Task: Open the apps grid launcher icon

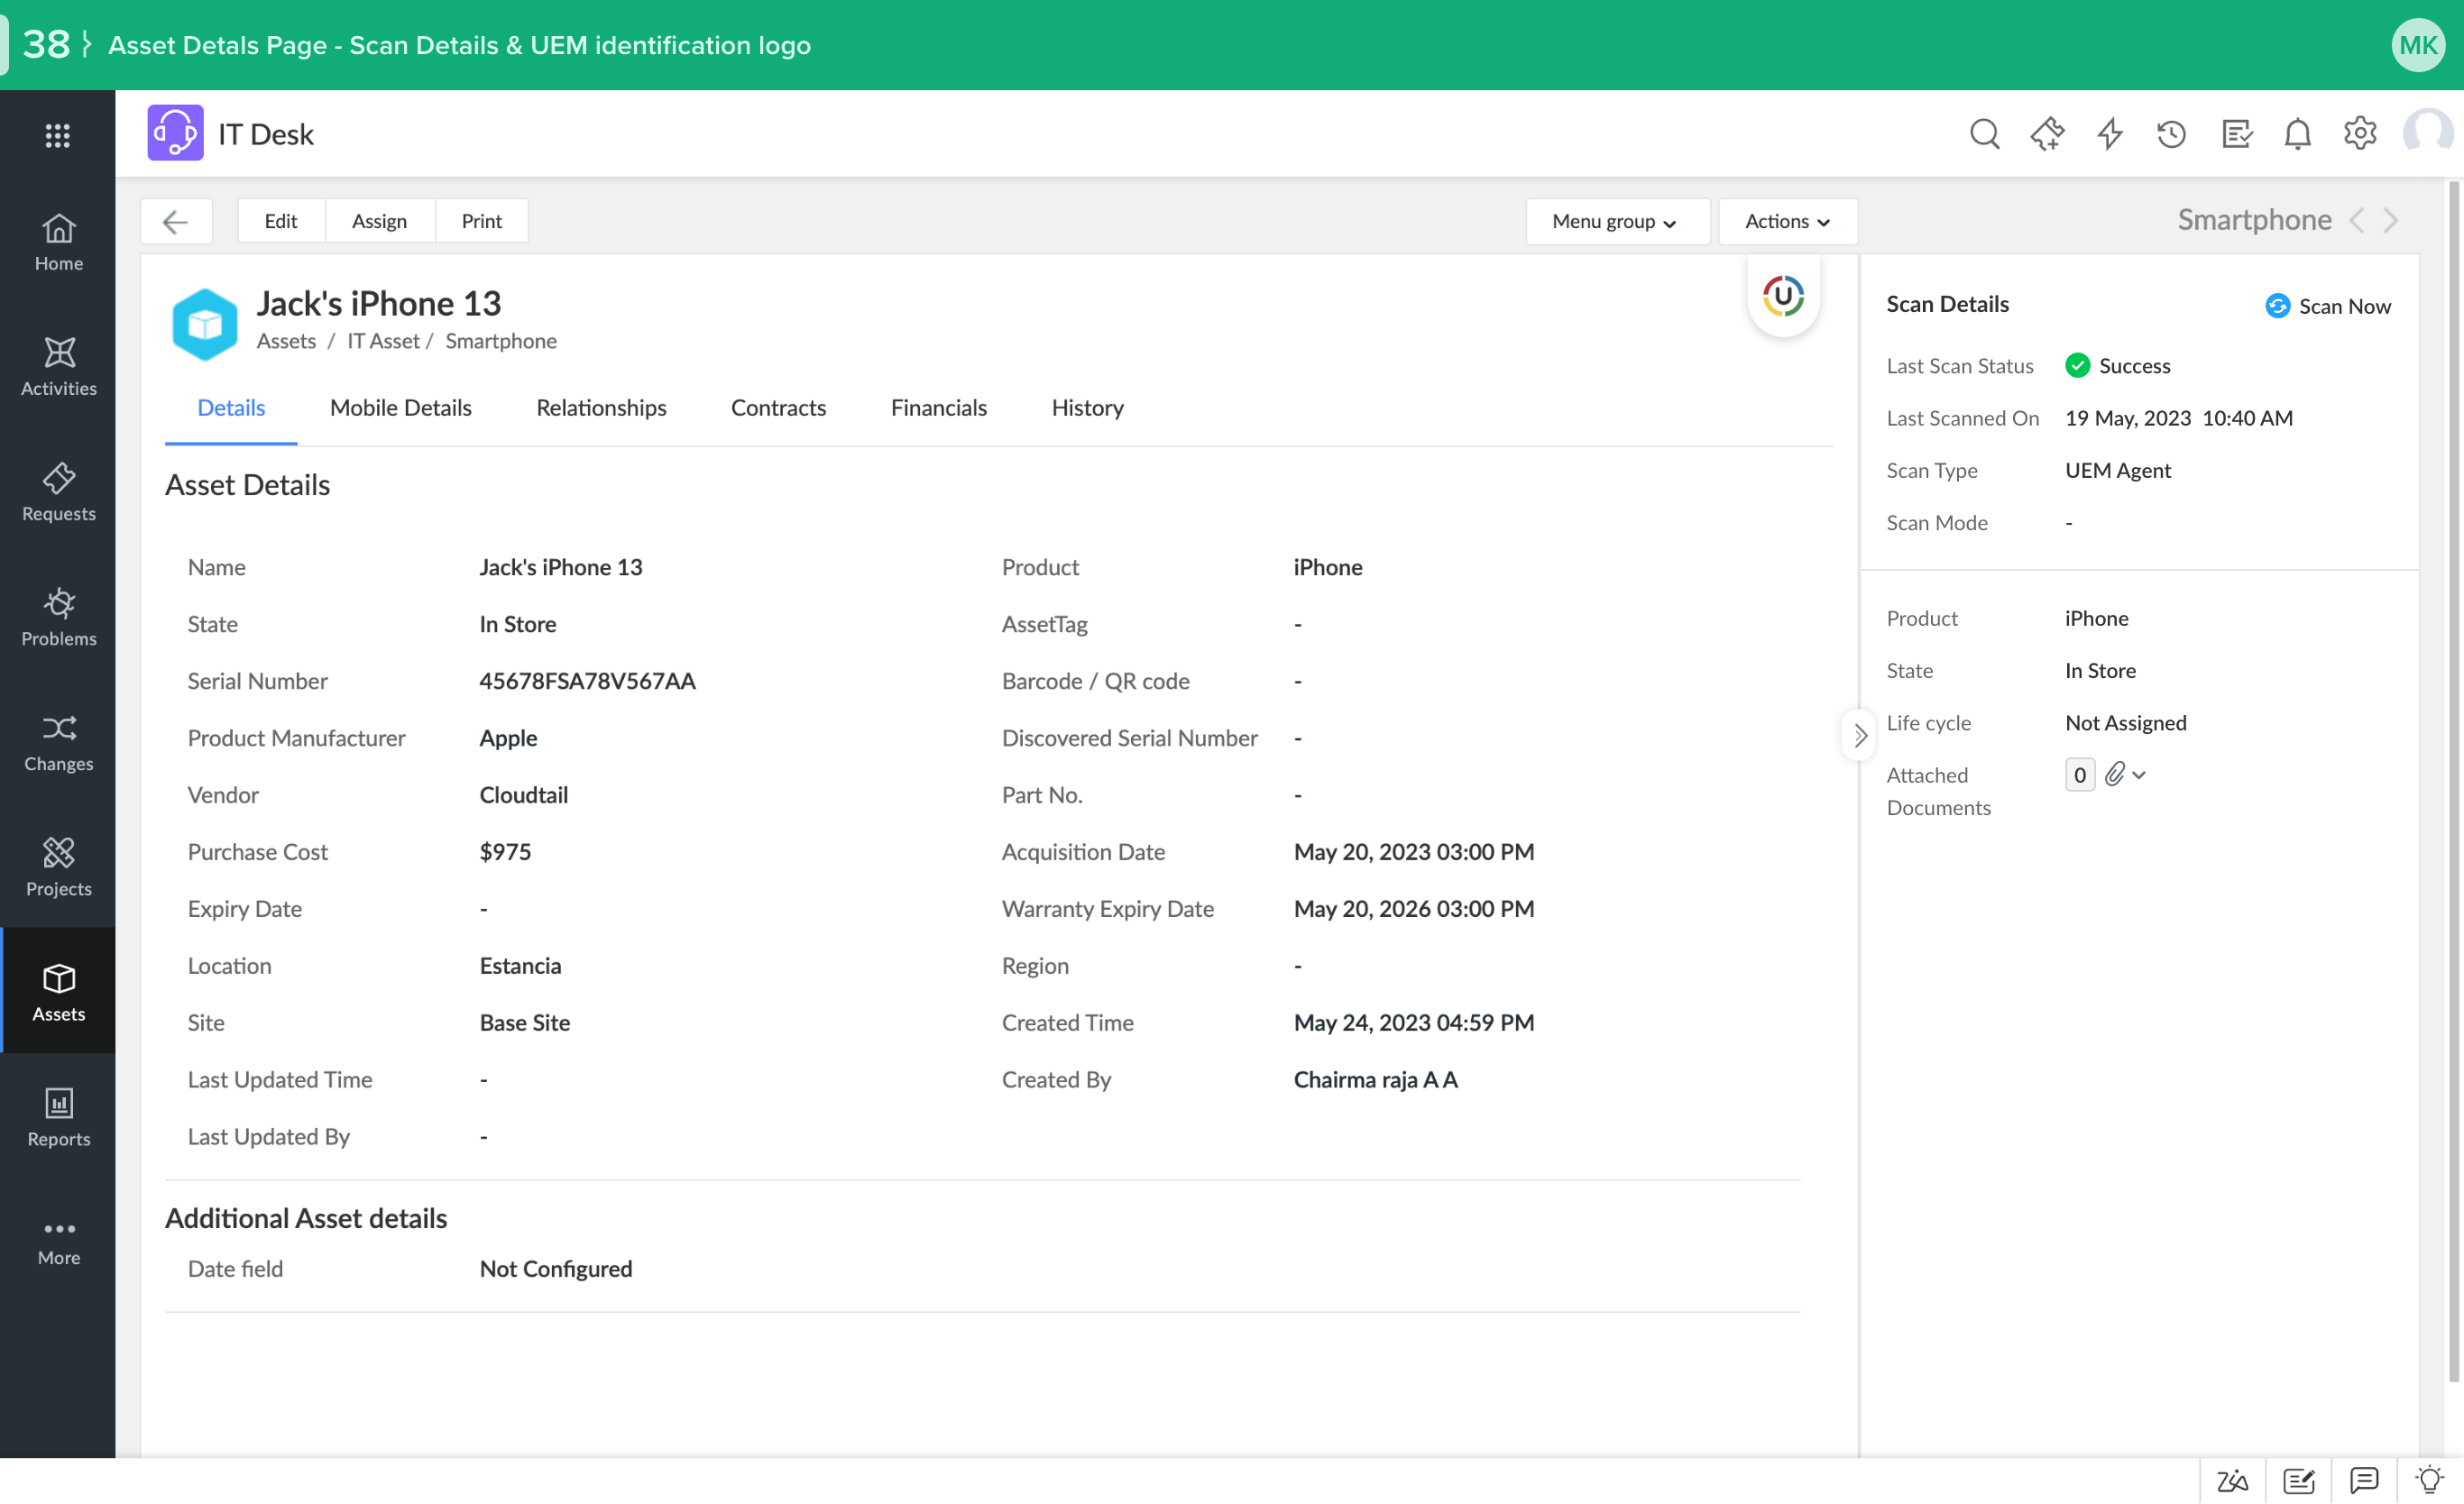Action: [x=58, y=135]
